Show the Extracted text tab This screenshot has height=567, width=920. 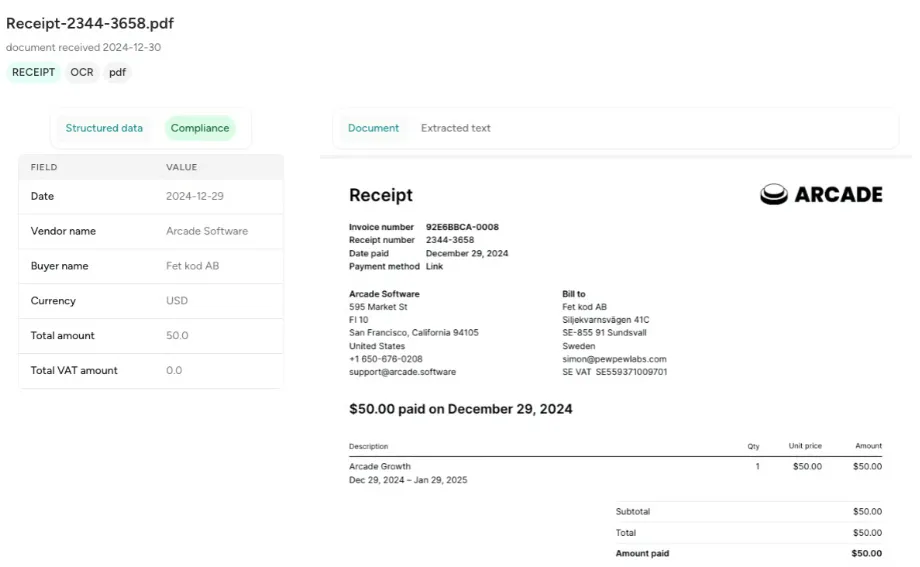[455, 128]
